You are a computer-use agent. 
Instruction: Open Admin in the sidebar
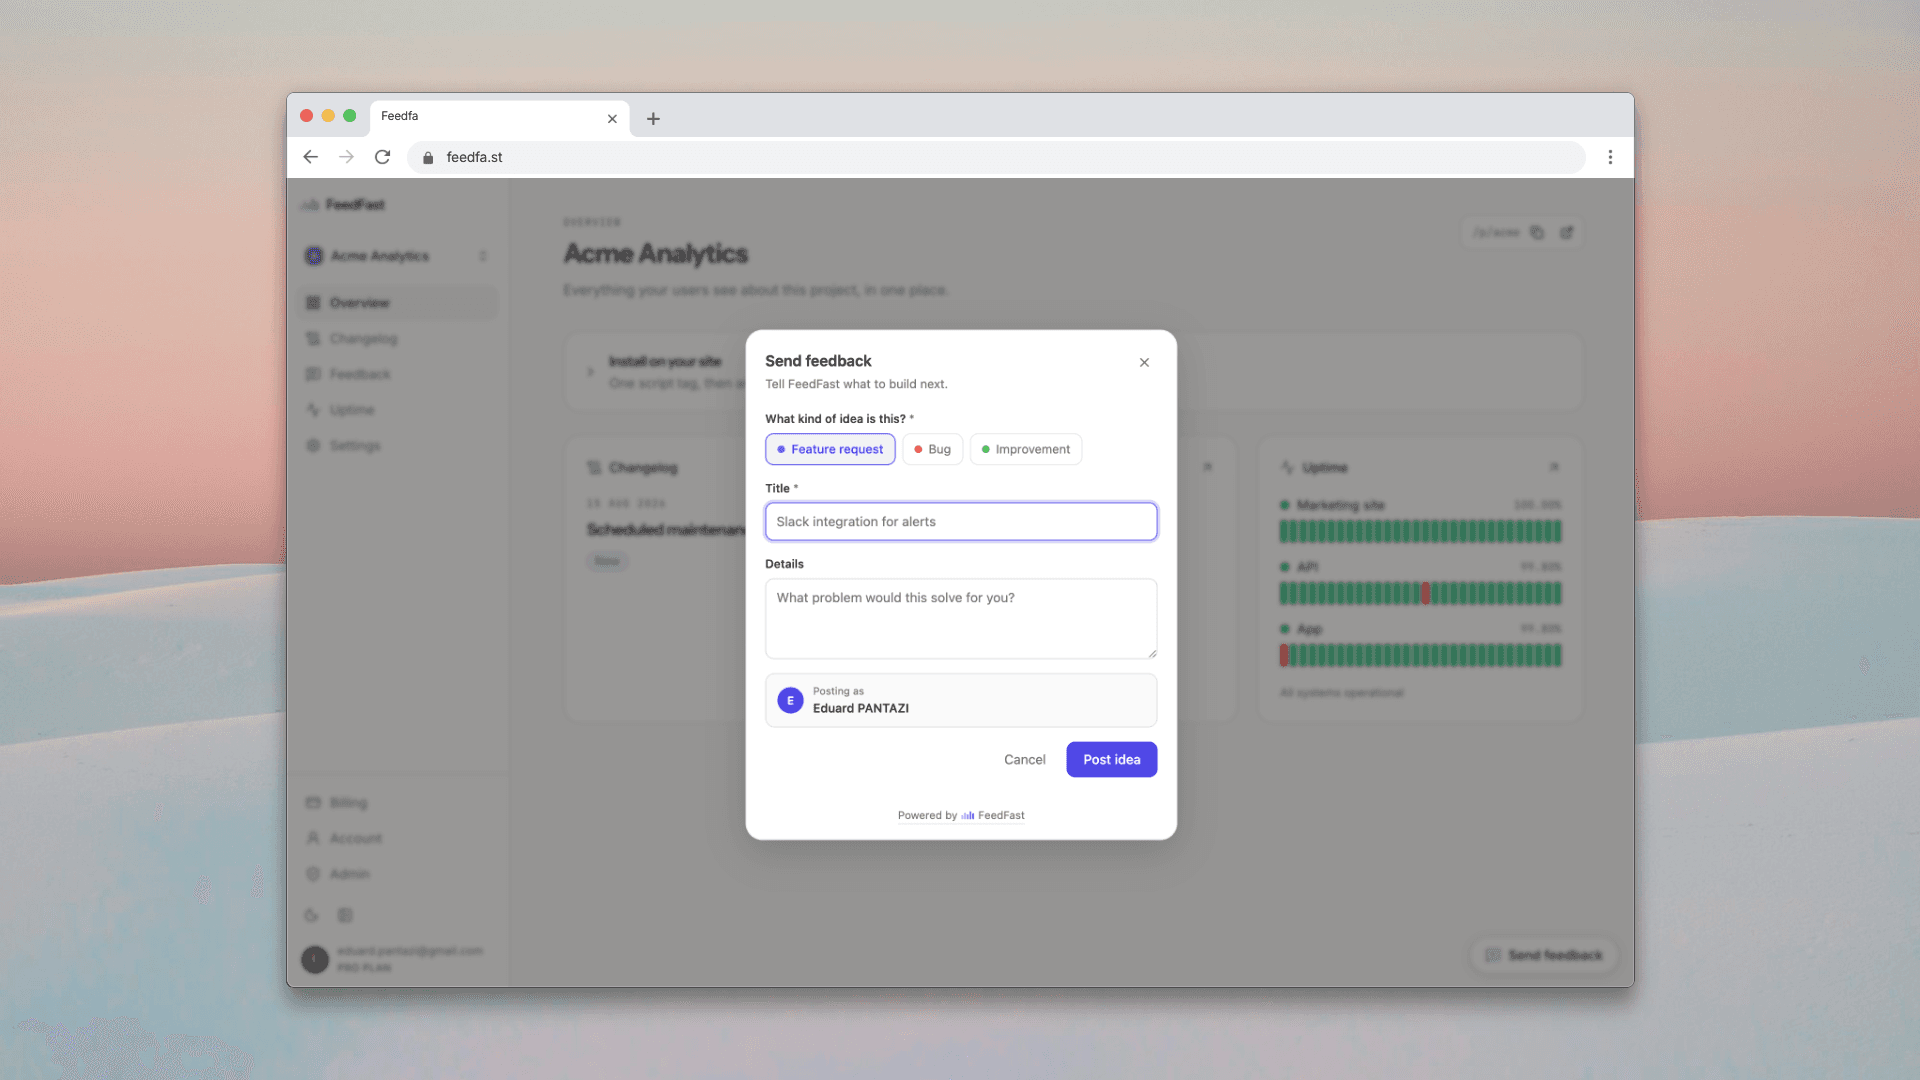pos(398,874)
